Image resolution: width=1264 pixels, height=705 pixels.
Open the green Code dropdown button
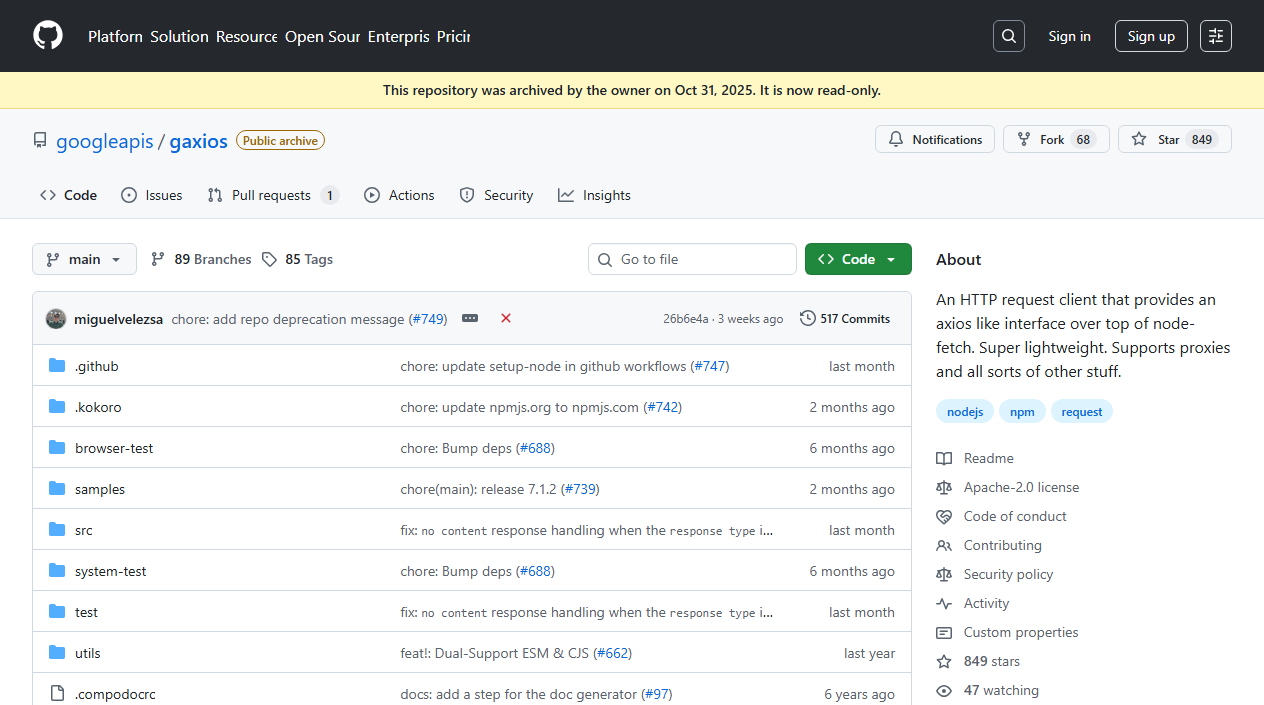[858, 259]
